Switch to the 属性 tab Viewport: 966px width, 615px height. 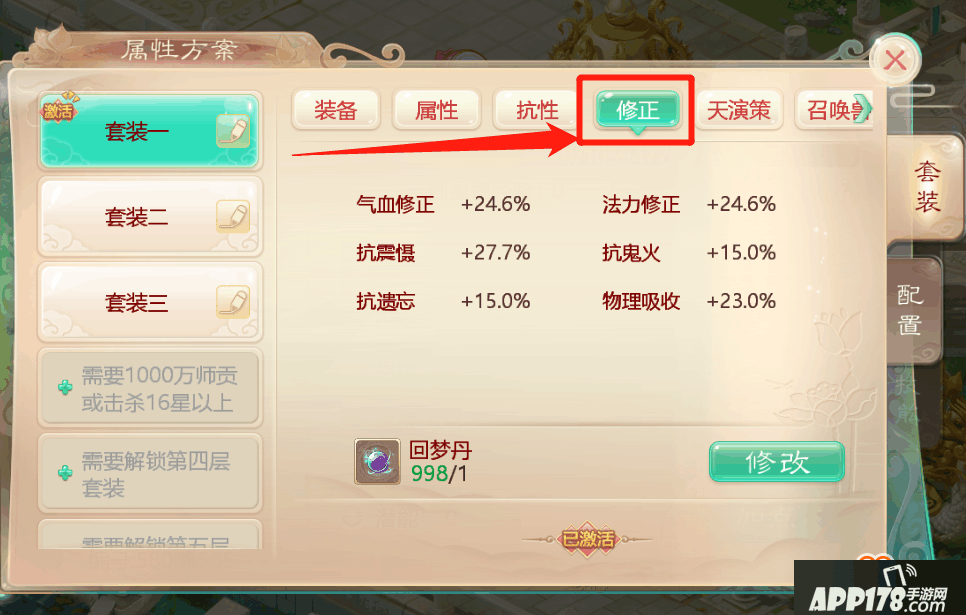[x=437, y=110]
